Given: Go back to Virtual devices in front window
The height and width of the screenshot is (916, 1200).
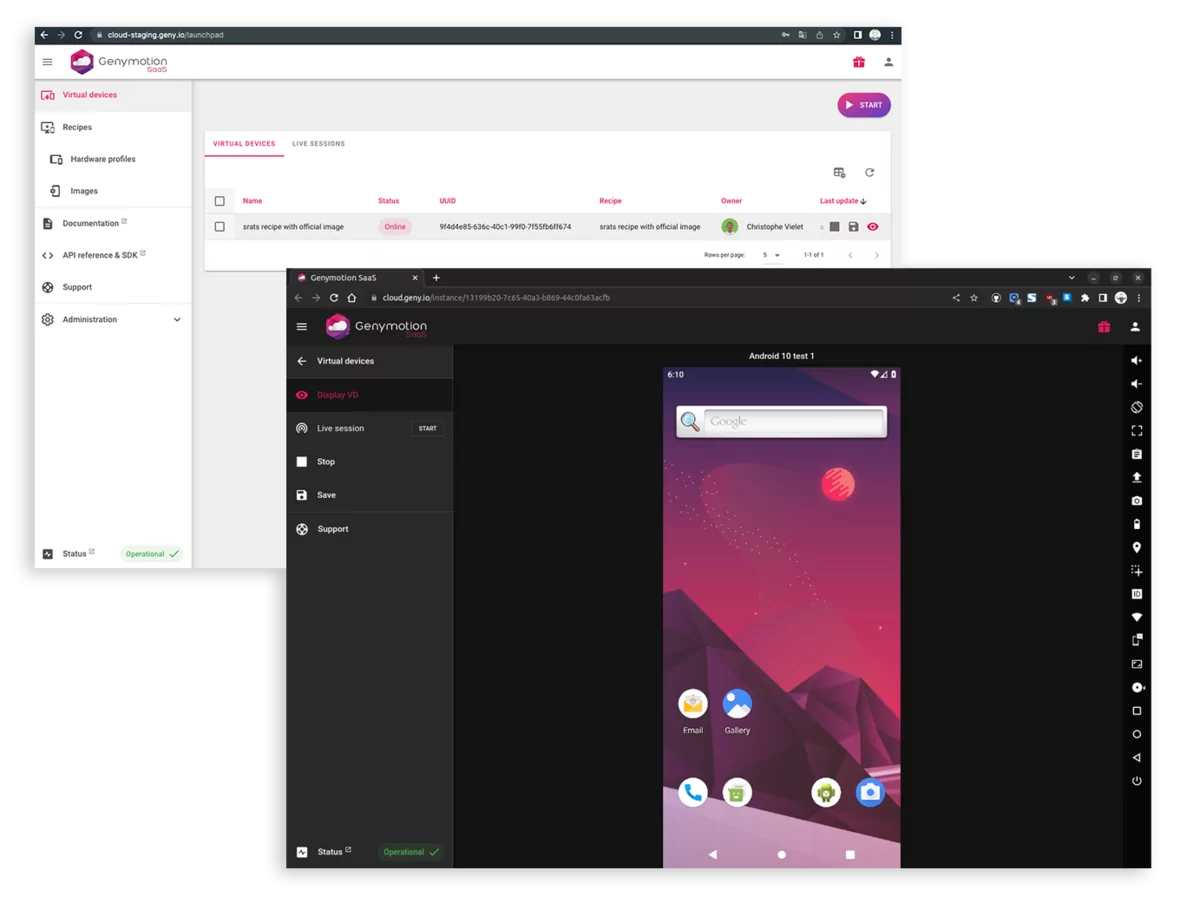Looking at the screenshot, I should pos(369,361).
